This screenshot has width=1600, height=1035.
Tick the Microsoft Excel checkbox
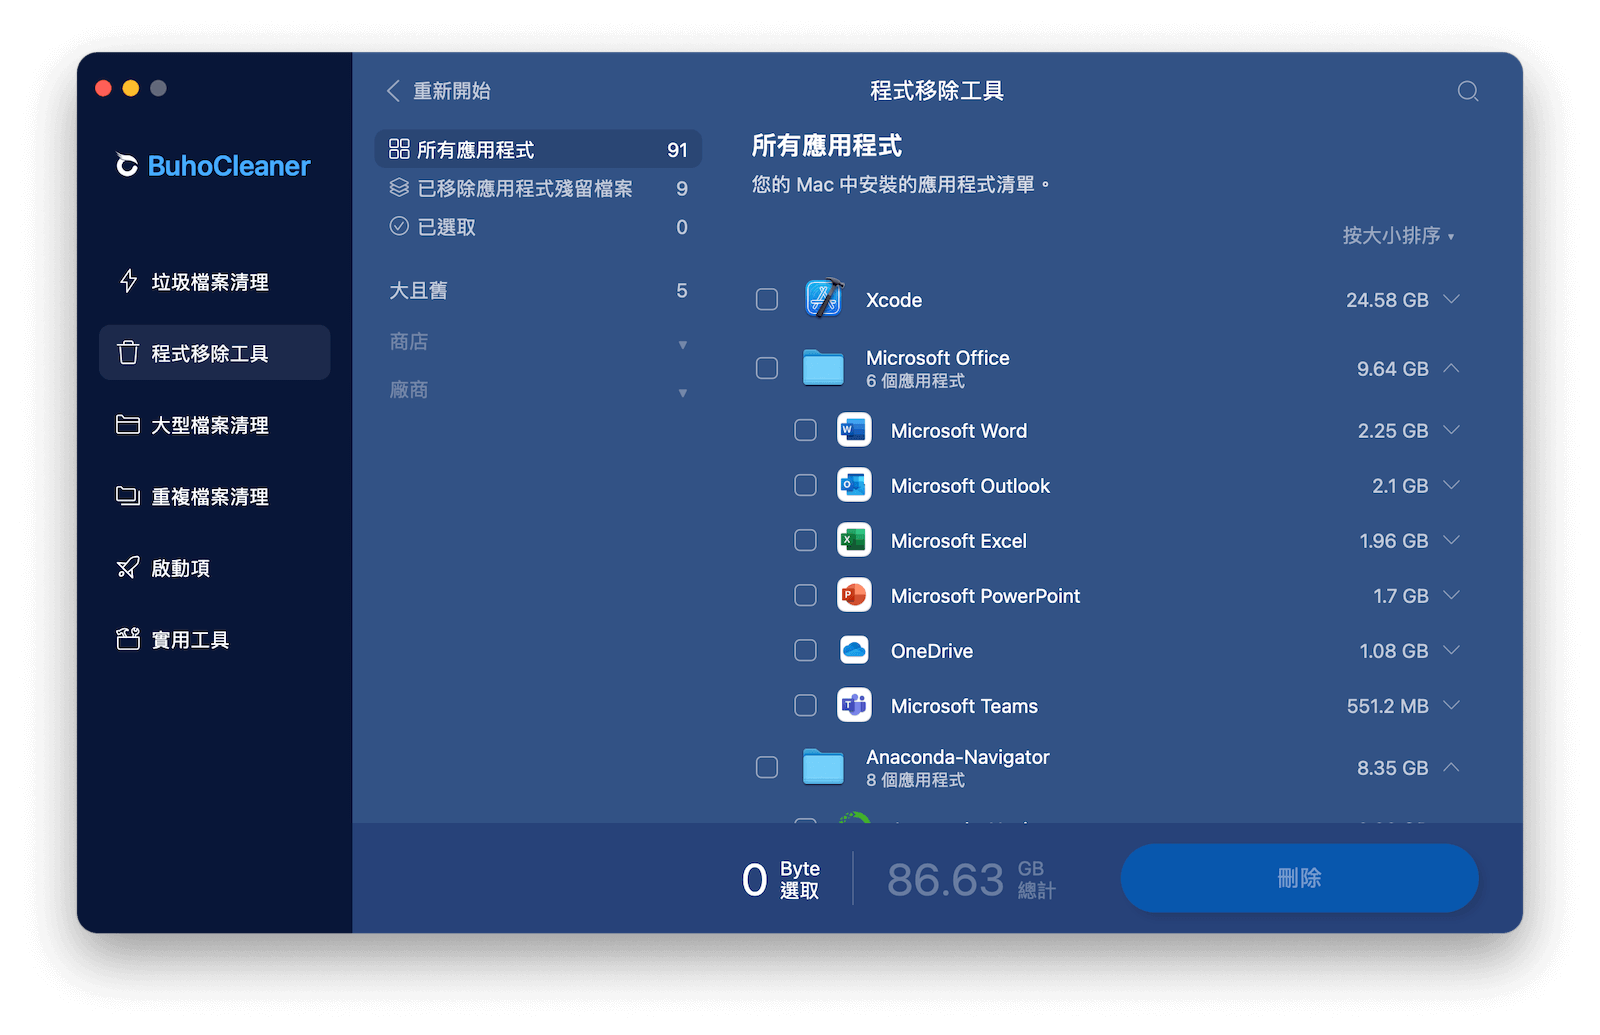coord(805,540)
